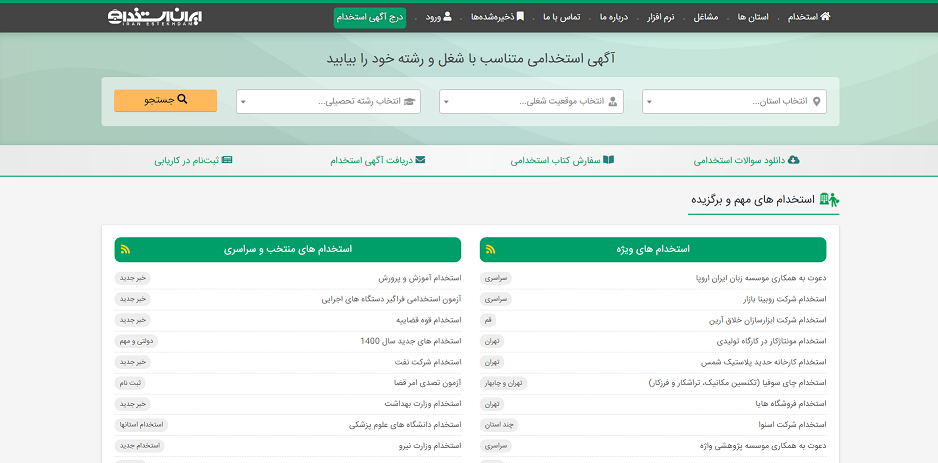Click the Iran Estekhdam logo
938x463 pixels.
tap(155, 17)
